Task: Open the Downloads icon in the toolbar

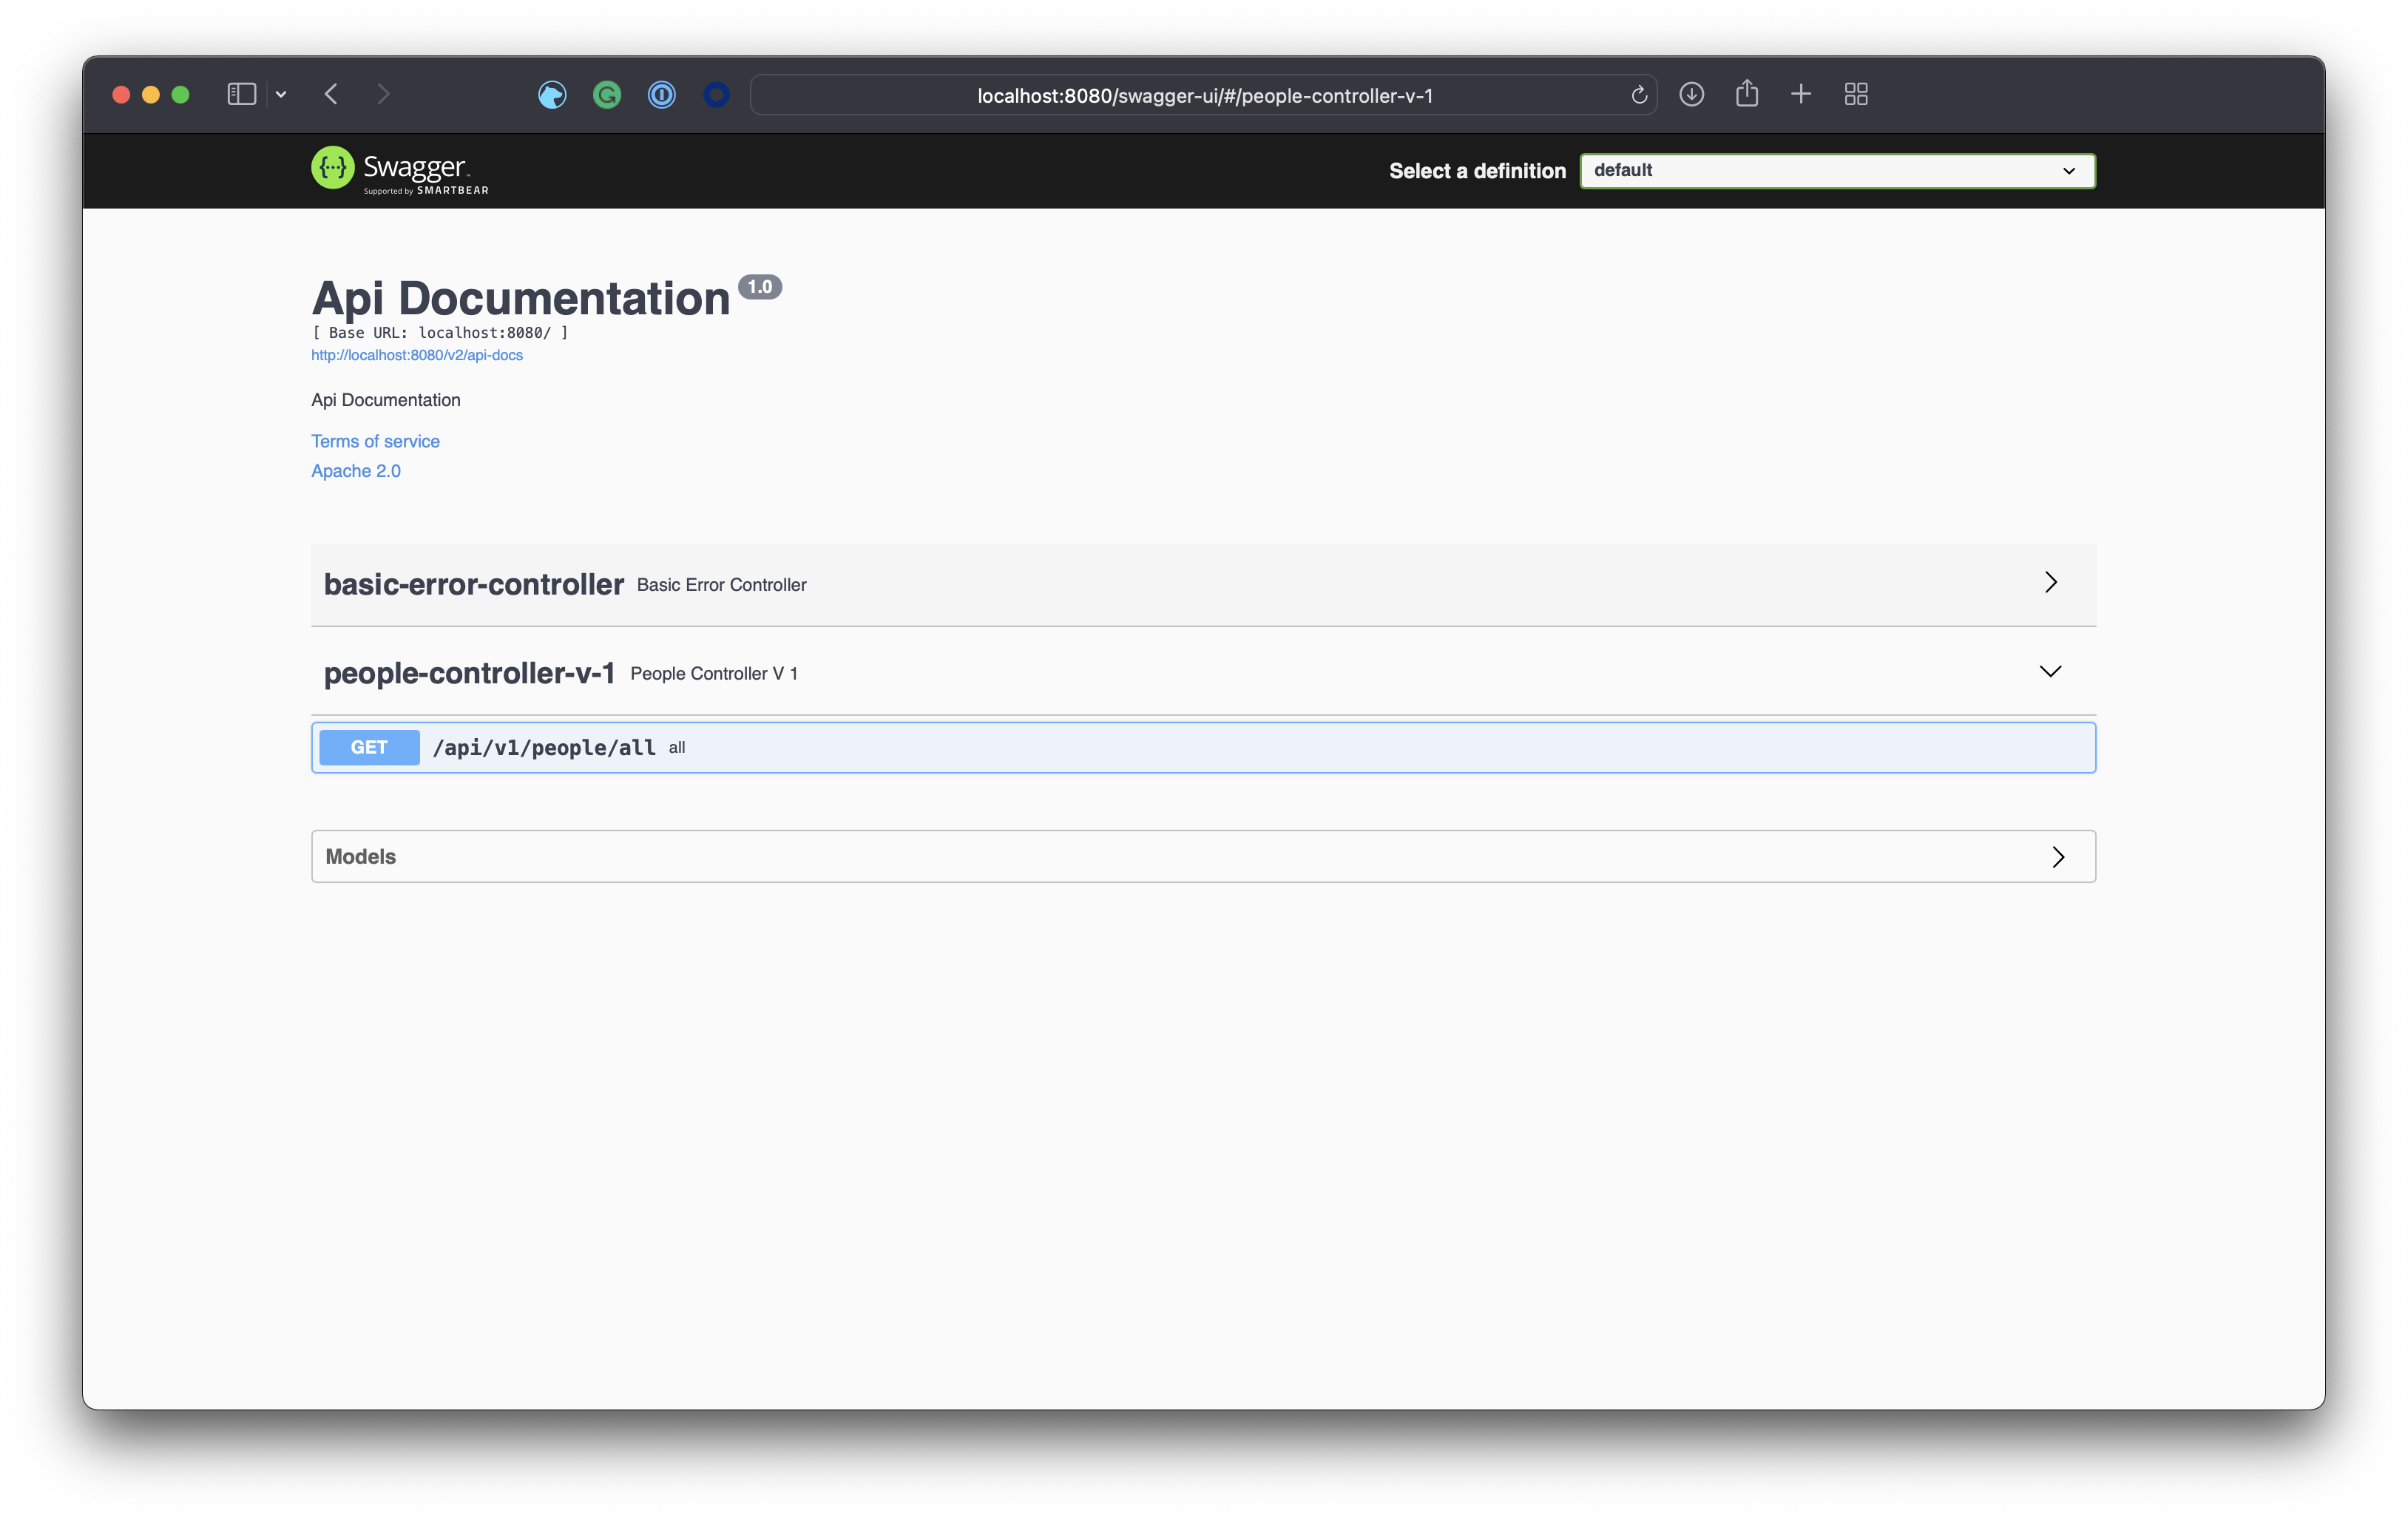Action: pos(1691,94)
